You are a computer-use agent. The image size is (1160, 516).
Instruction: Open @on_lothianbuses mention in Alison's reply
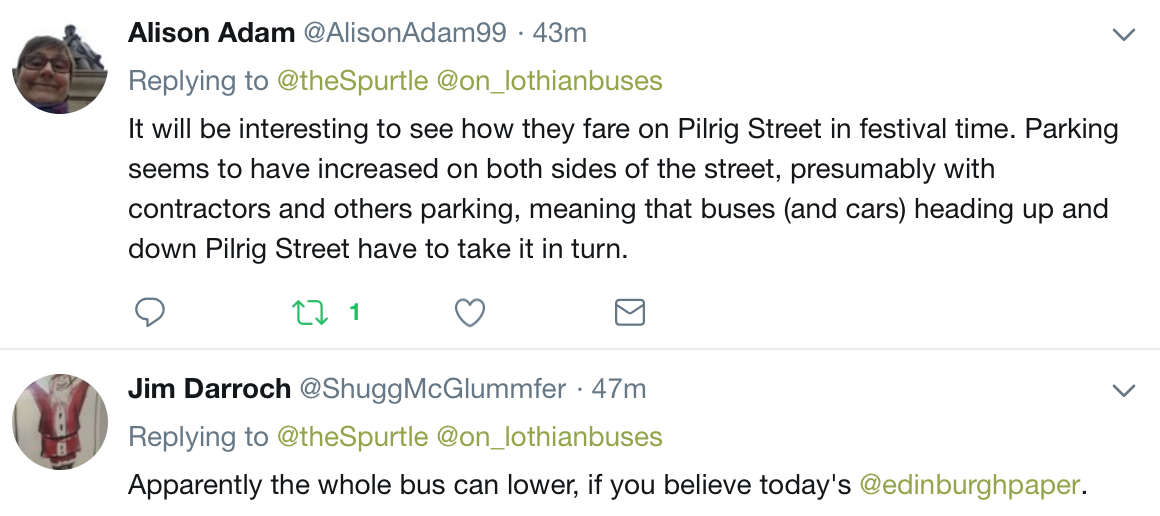(x=550, y=81)
